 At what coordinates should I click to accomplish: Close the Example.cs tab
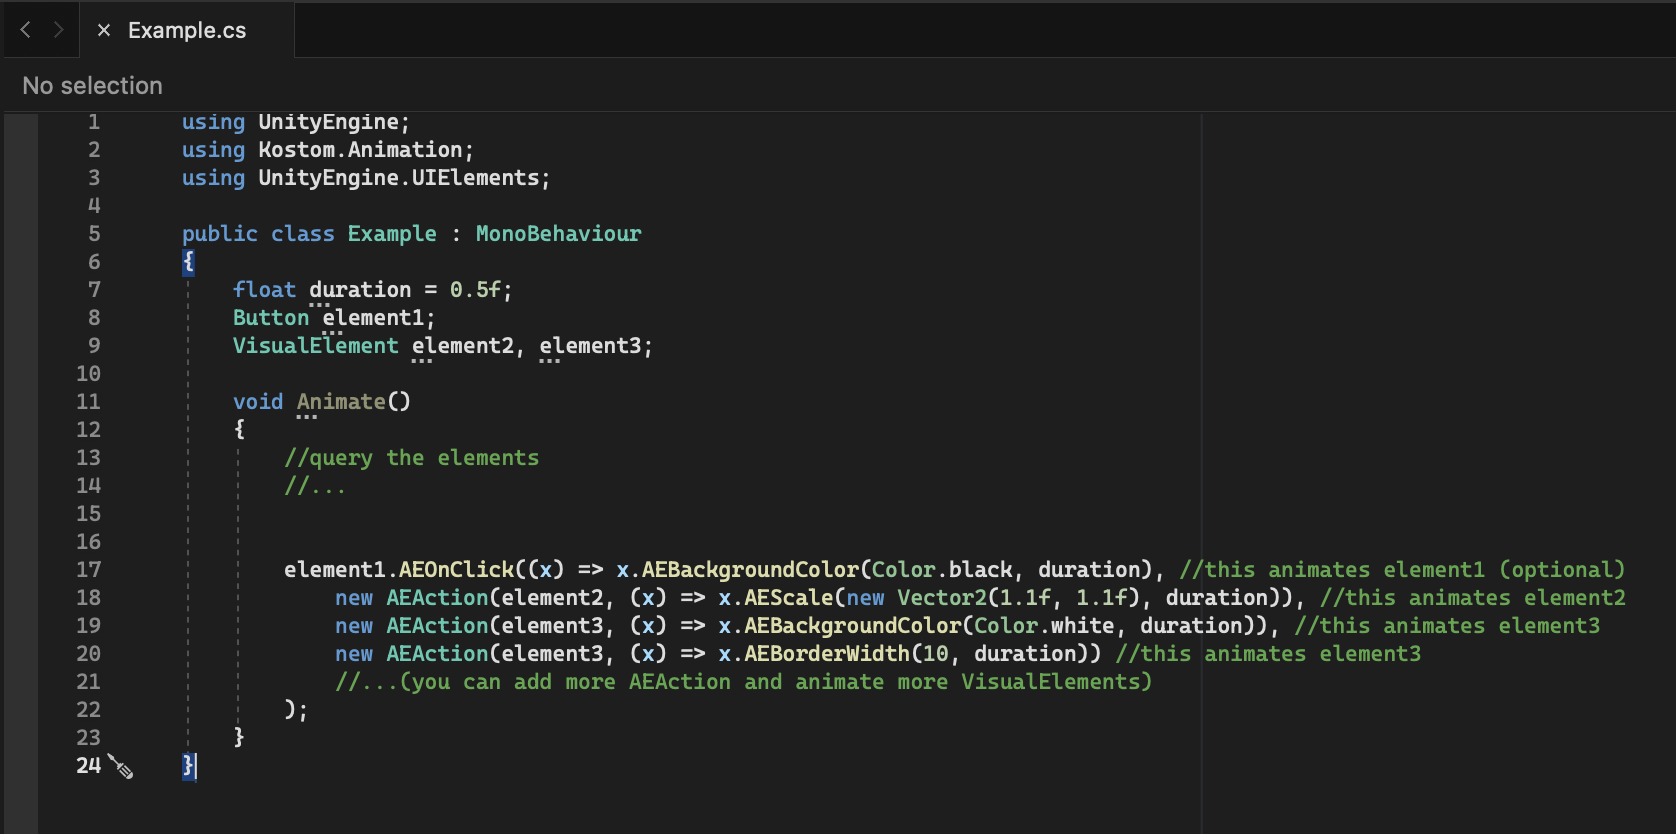point(103,30)
